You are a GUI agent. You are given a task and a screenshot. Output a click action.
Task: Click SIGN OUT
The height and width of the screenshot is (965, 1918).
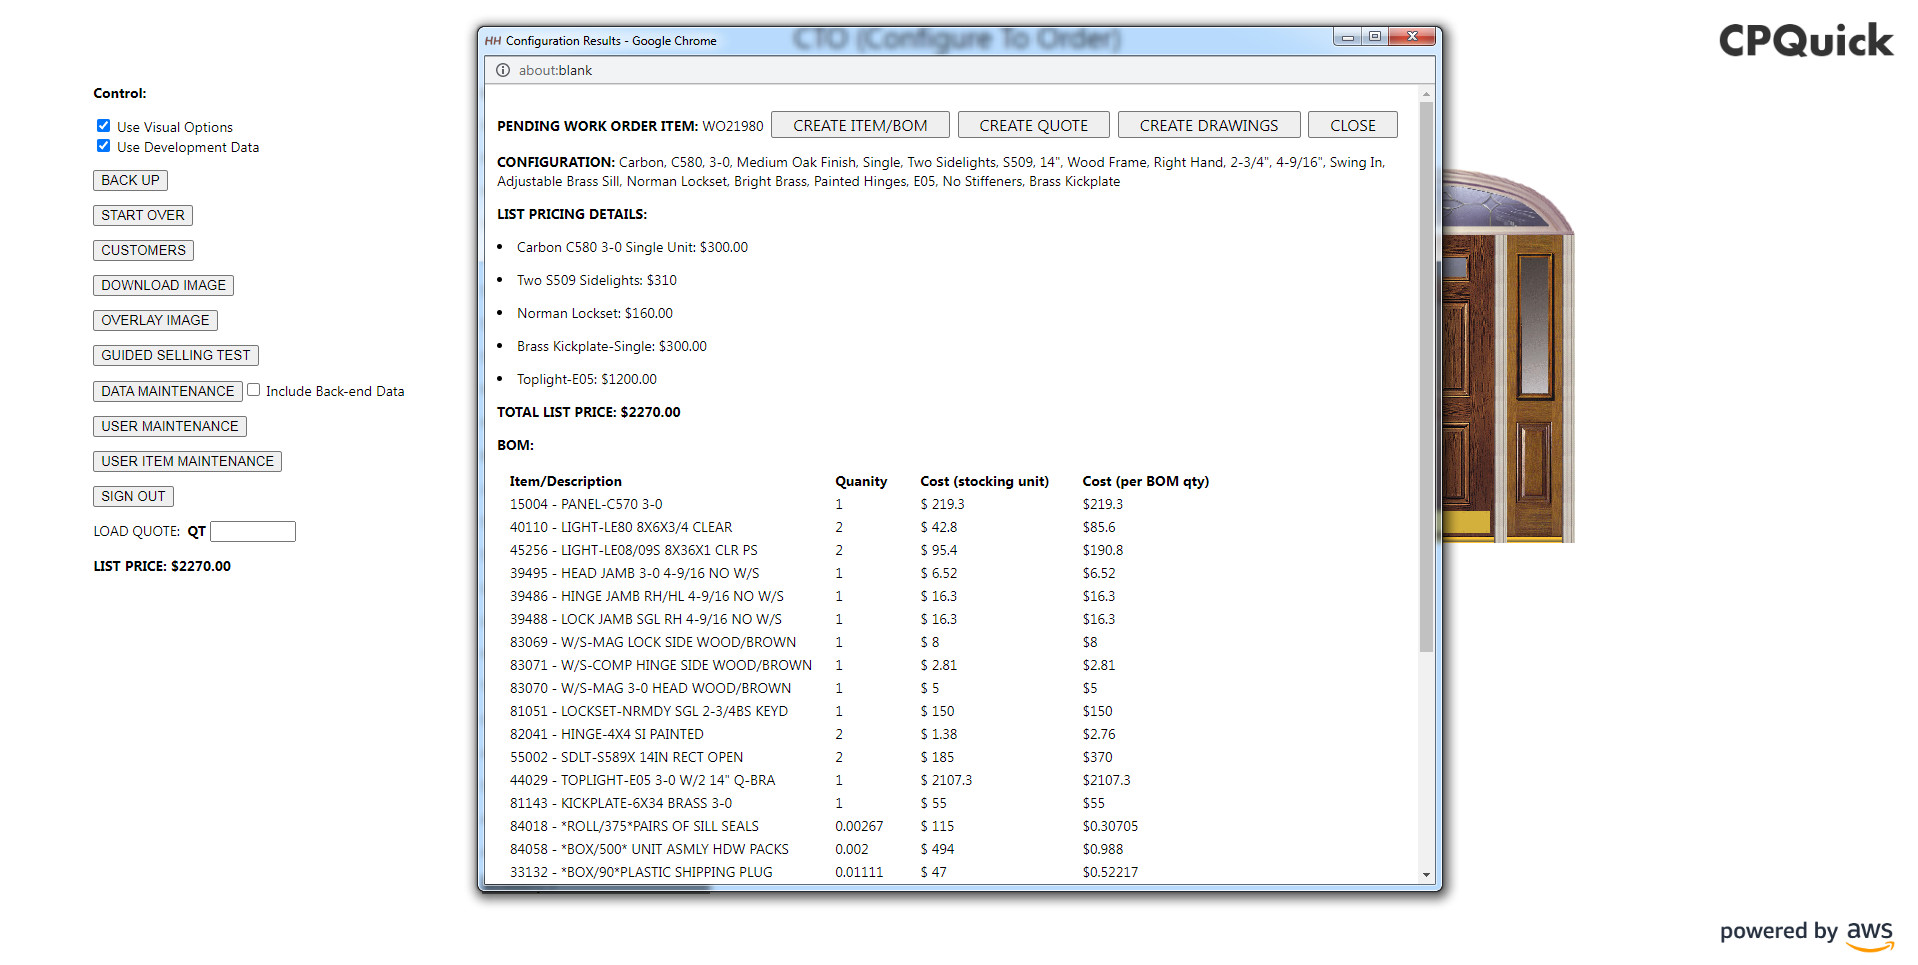coord(133,496)
